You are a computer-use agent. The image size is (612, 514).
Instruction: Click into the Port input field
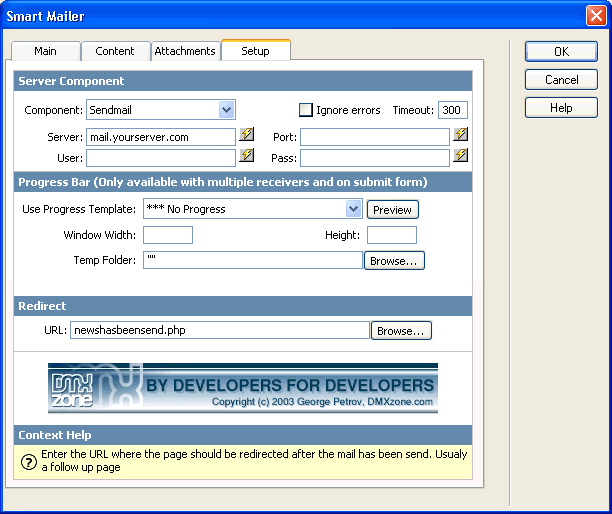pyautogui.click(x=375, y=137)
